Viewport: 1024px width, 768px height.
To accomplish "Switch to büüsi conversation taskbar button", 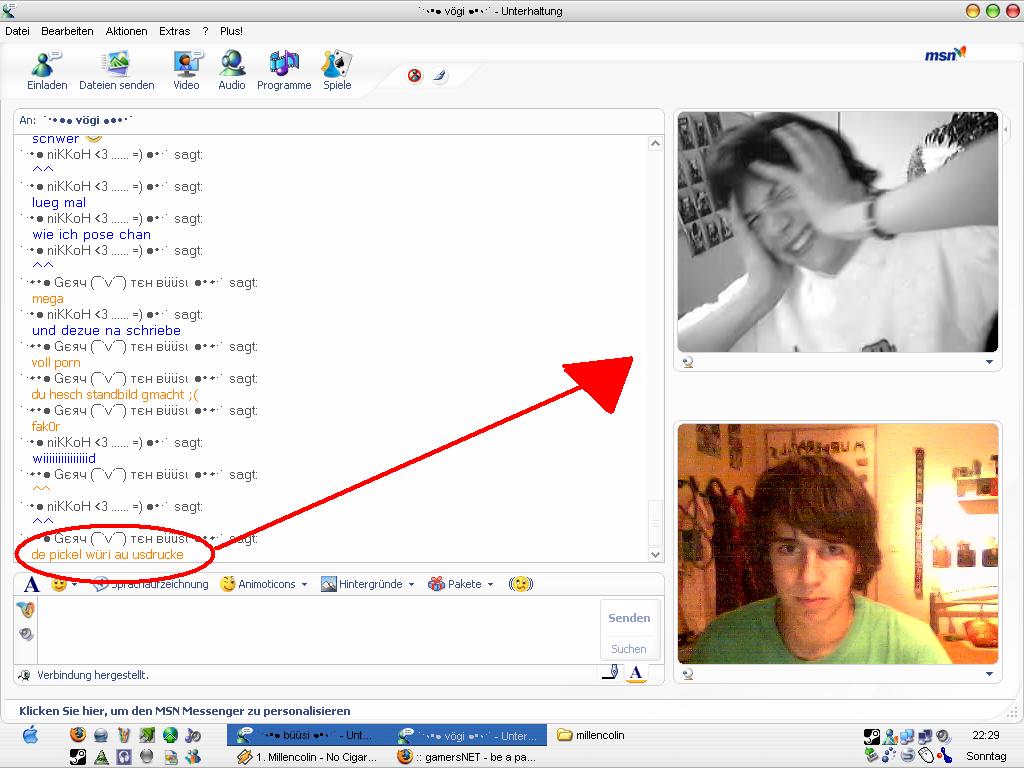I will 307,735.
